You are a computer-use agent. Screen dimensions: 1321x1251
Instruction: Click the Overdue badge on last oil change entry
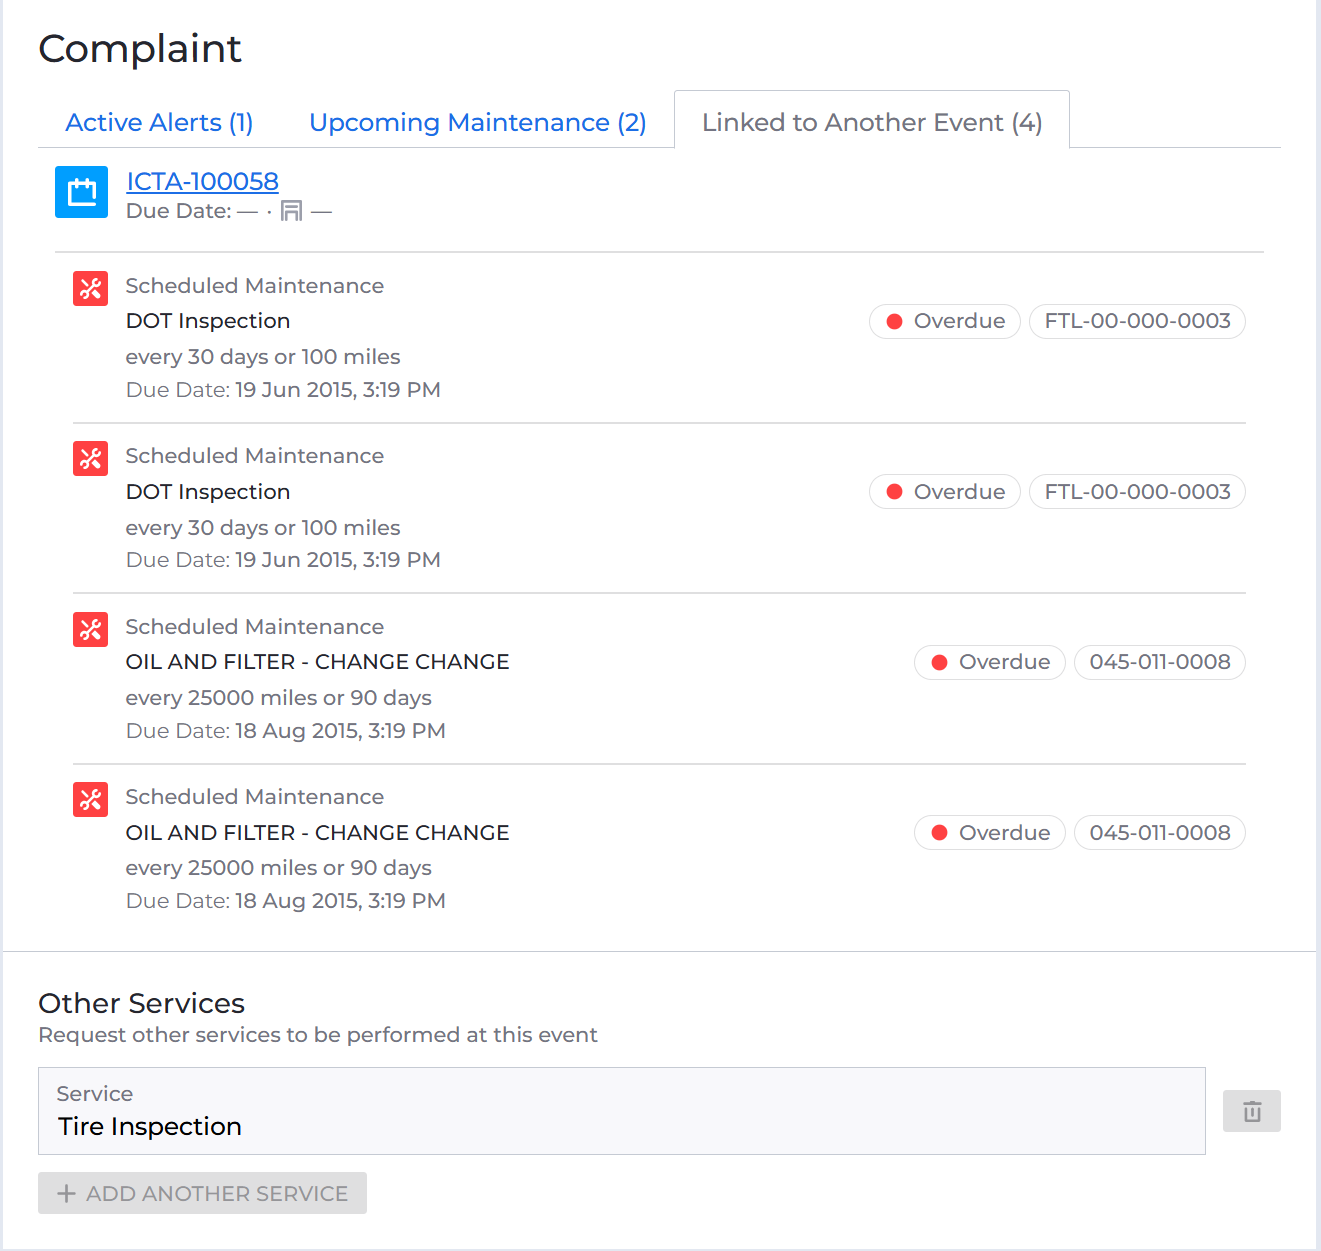click(989, 832)
